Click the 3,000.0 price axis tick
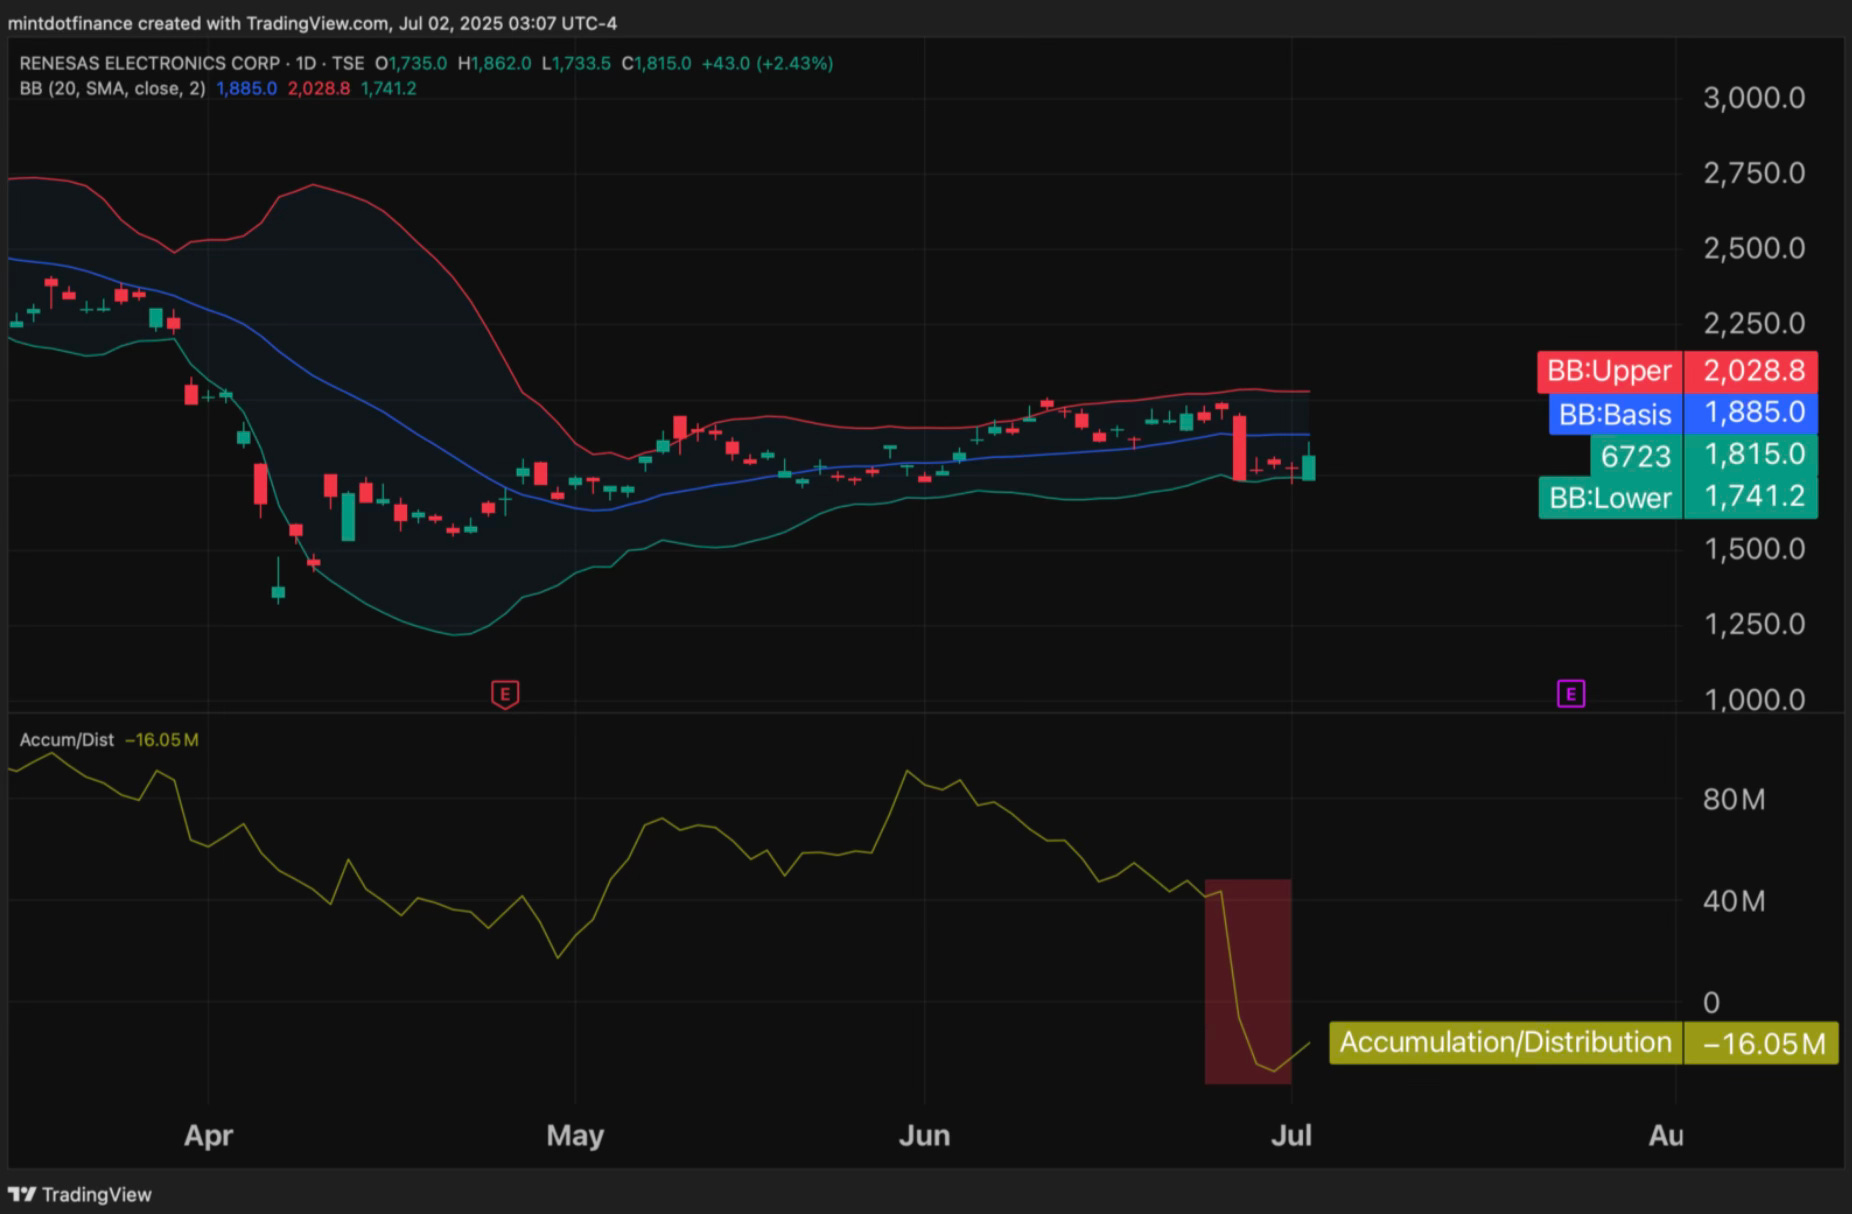Screen dimensions: 1852x1214 tap(1754, 98)
